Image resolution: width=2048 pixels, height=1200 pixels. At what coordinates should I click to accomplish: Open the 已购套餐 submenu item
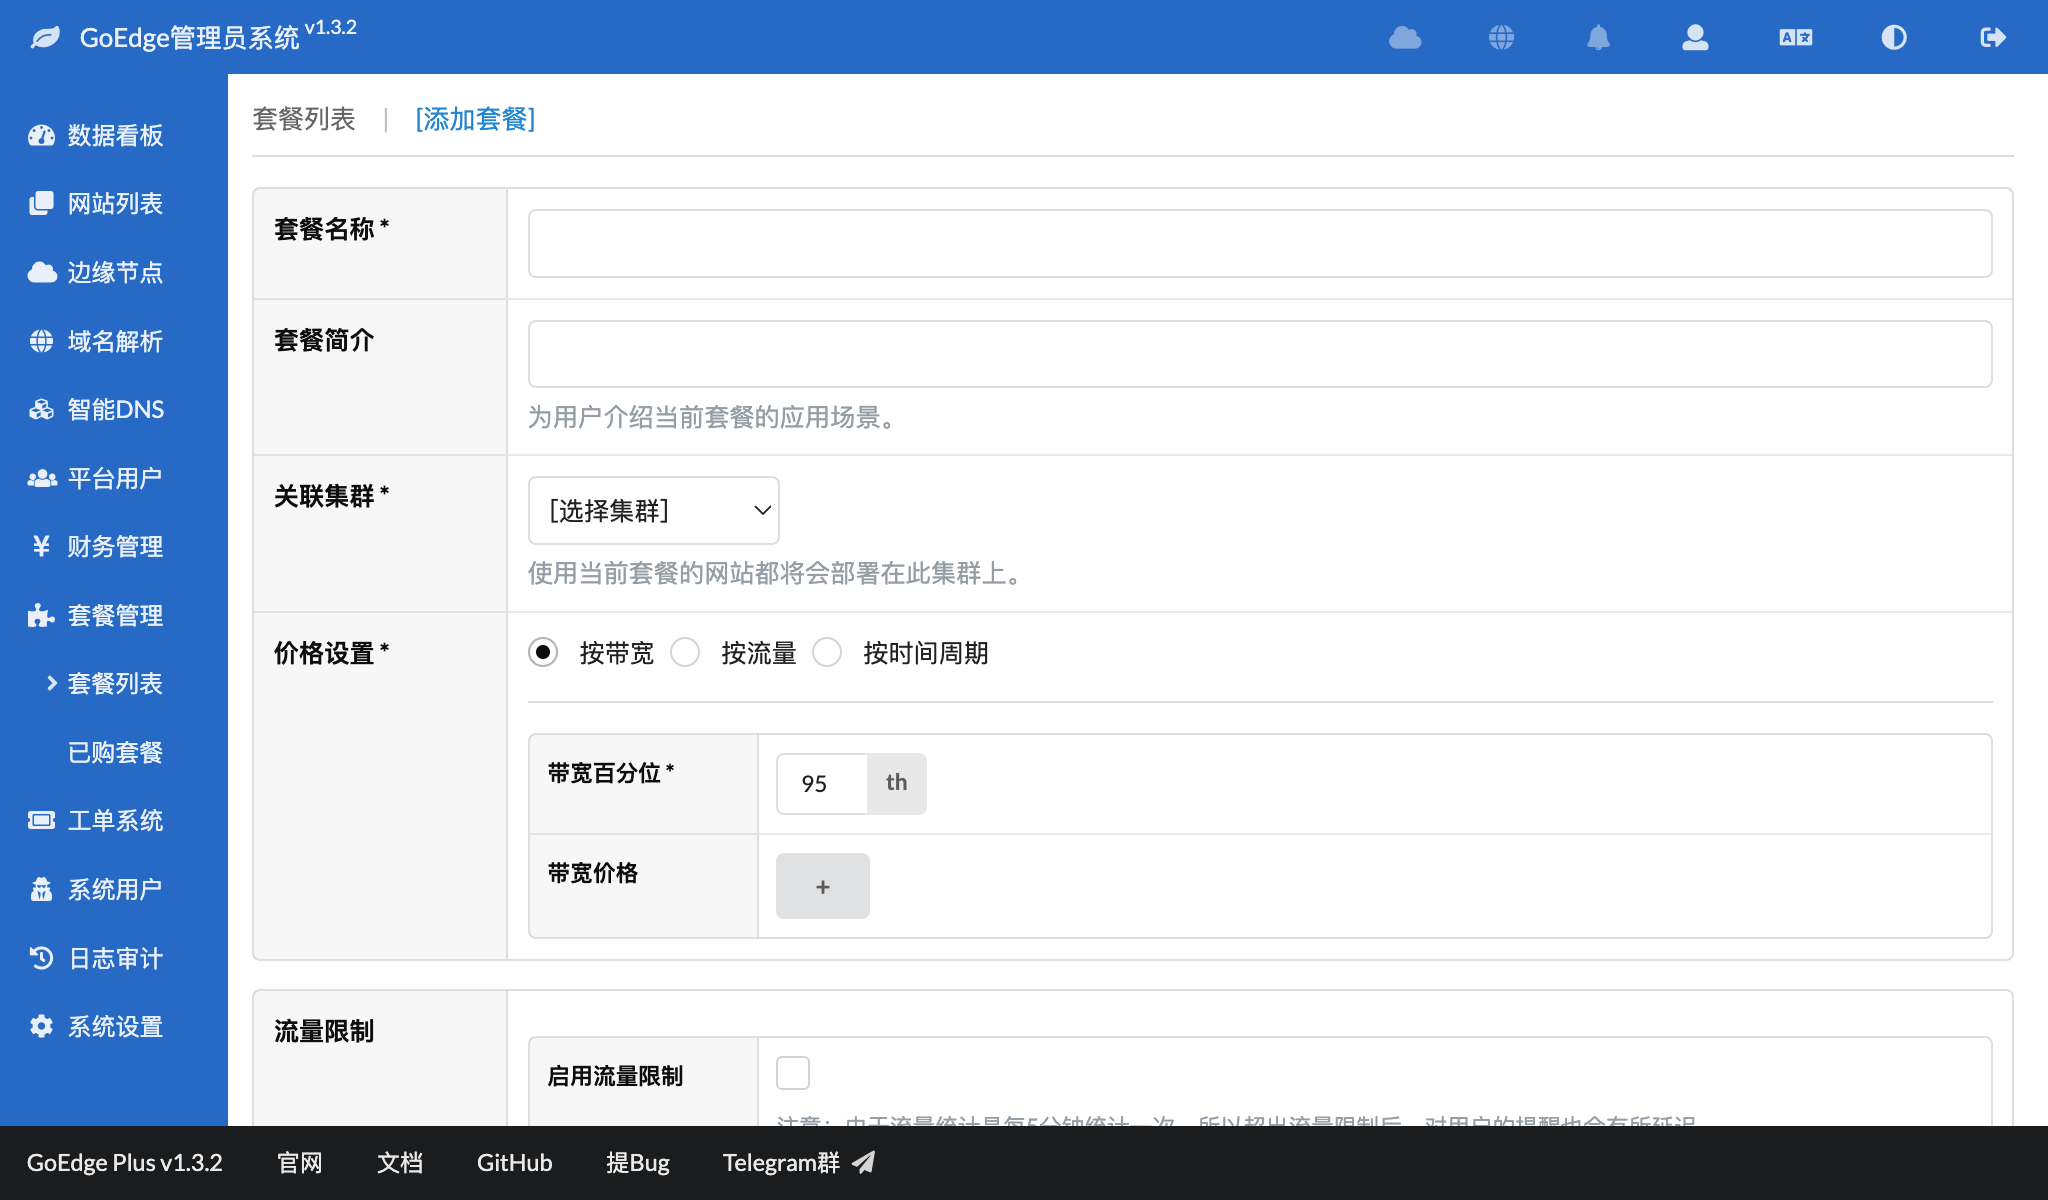[115, 752]
